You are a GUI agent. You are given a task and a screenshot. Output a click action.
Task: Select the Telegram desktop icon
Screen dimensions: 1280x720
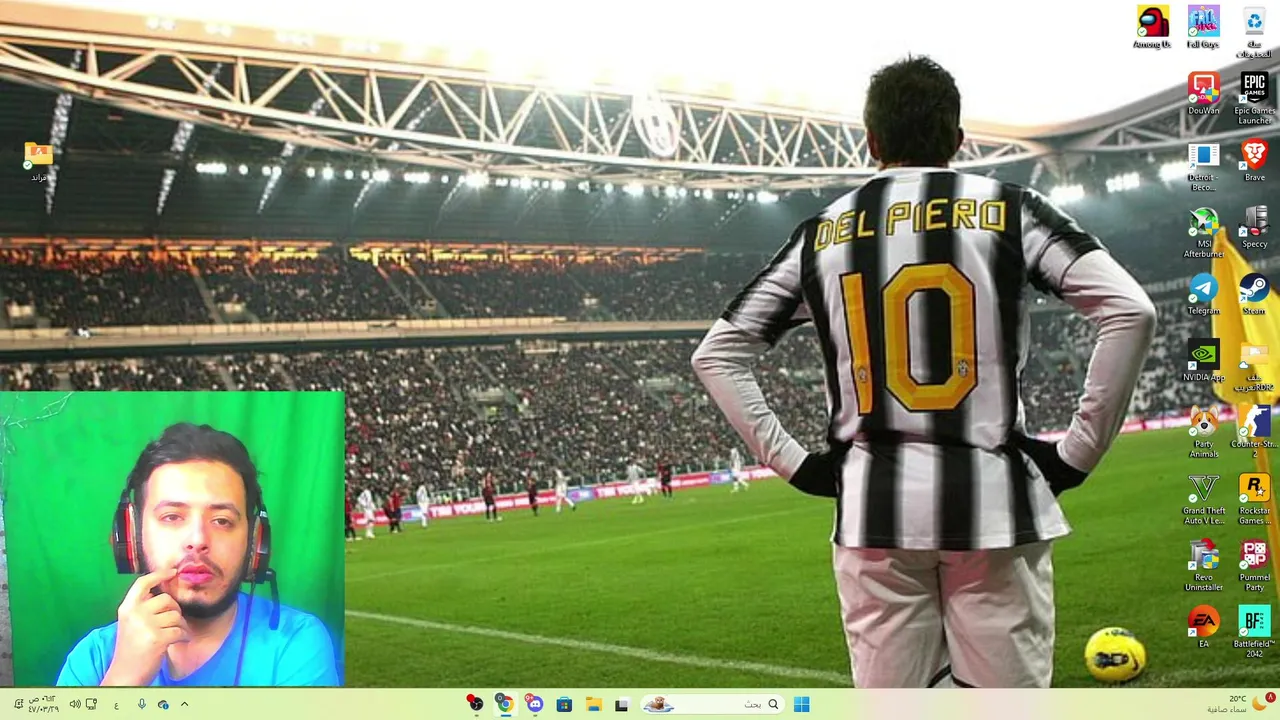click(1203, 295)
